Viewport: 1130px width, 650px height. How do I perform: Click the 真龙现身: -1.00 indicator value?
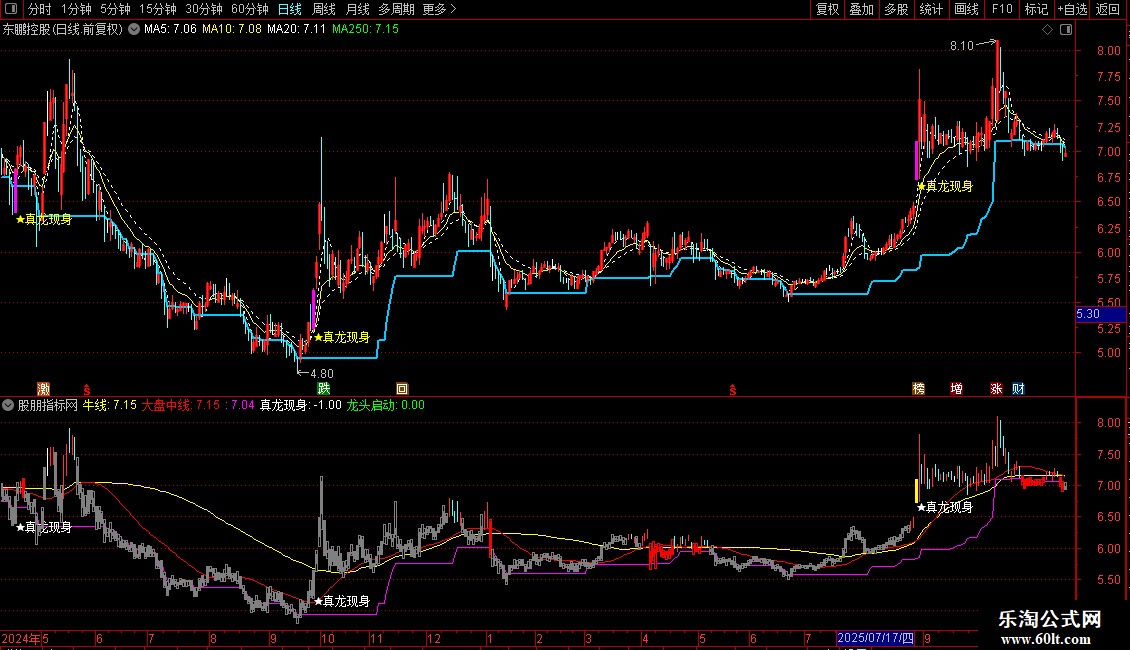tap(301, 406)
